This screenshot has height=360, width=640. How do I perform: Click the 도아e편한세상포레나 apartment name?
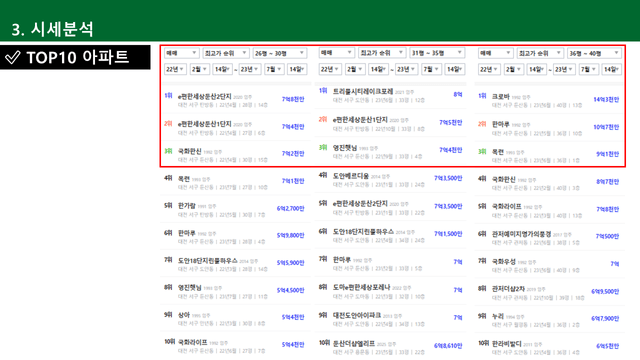pos(361,287)
